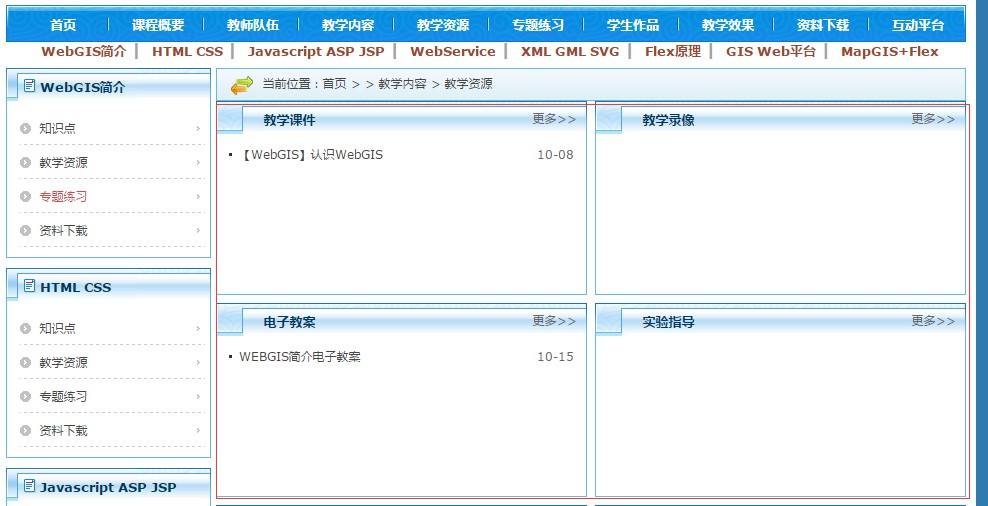Image resolution: width=988 pixels, height=506 pixels.
Task: Expand 更多>> in the 教学课件 section
Action: [554, 119]
